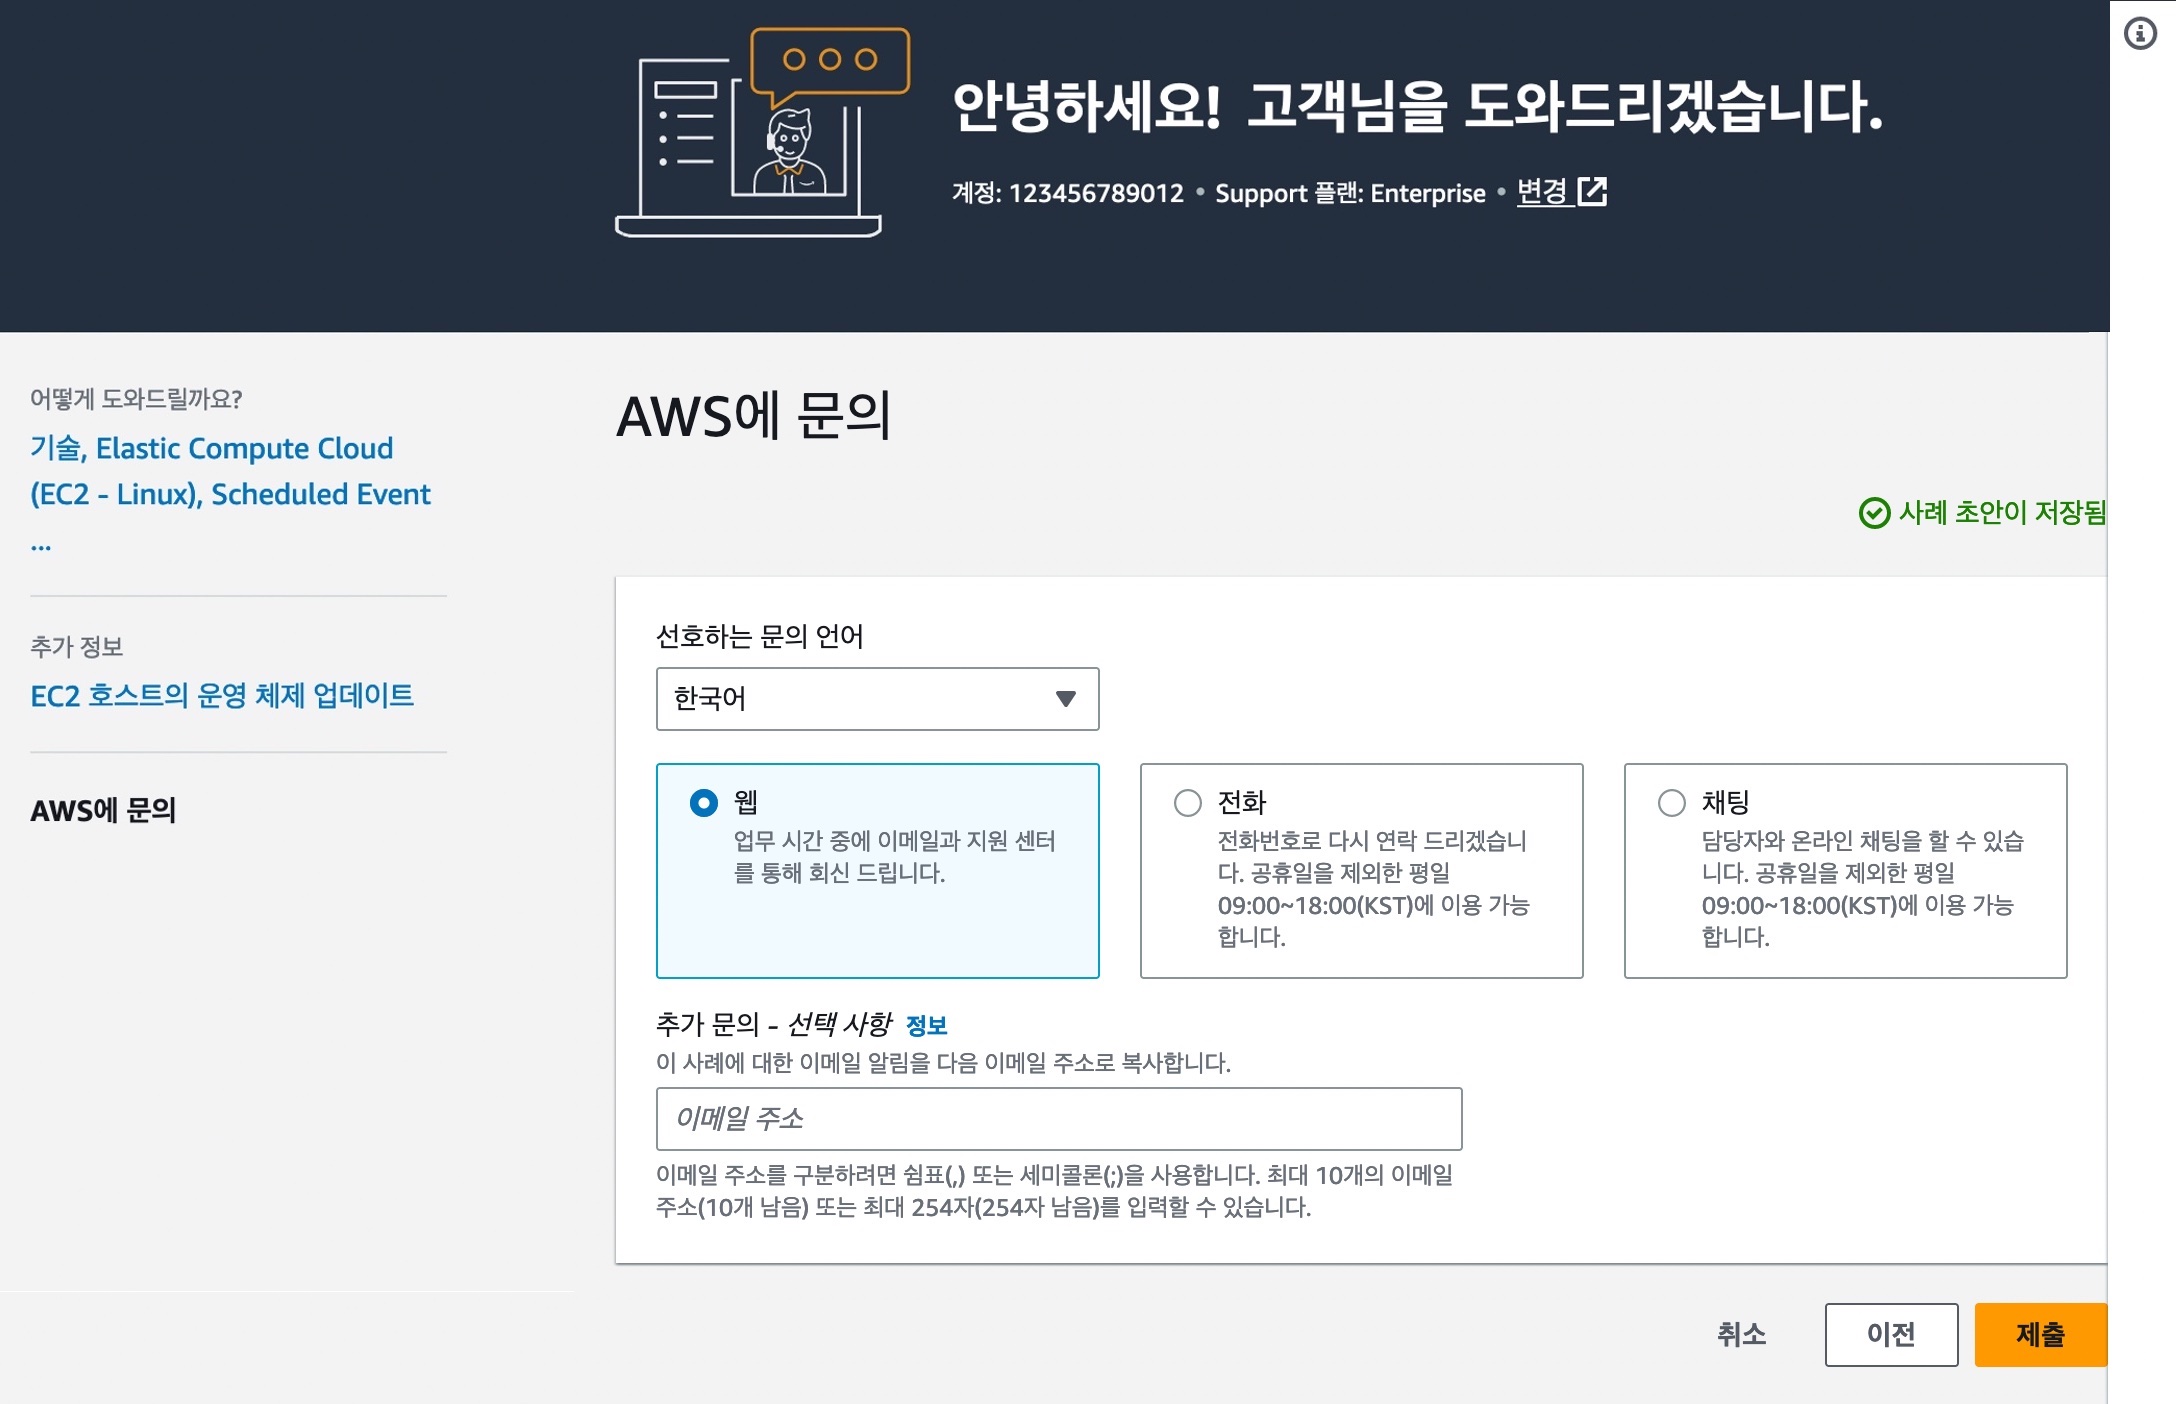This screenshot has width=2176, height=1404.
Task: Click the 전화번호로 다시 연락 description text
Action: tap(1373, 889)
